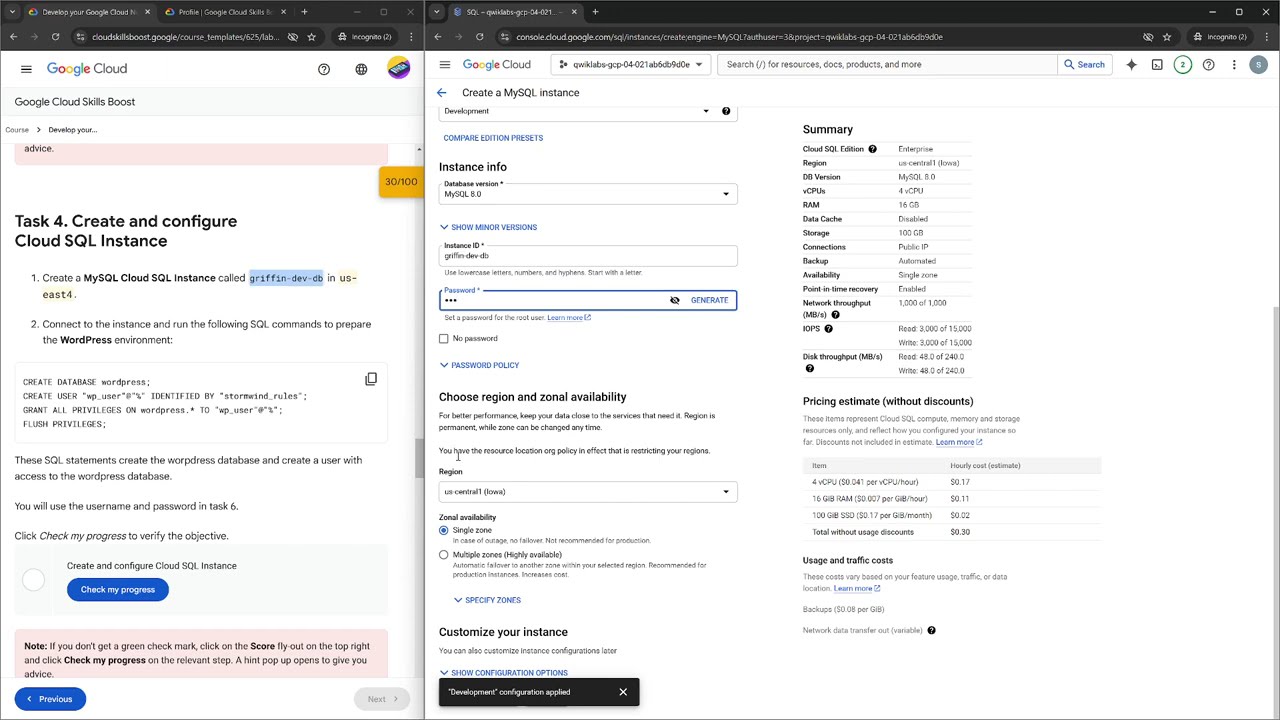Close the Development configuration applied toast
The height and width of the screenshot is (720, 1280).
click(x=623, y=692)
